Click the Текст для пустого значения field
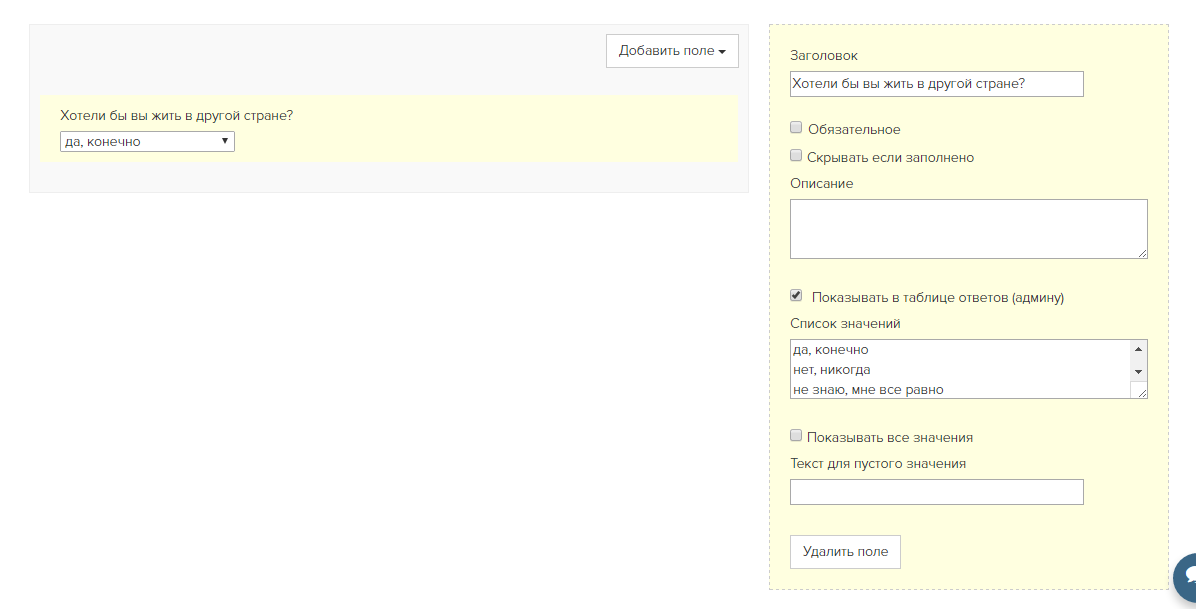This screenshot has width=1196, height=609. click(937, 492)
